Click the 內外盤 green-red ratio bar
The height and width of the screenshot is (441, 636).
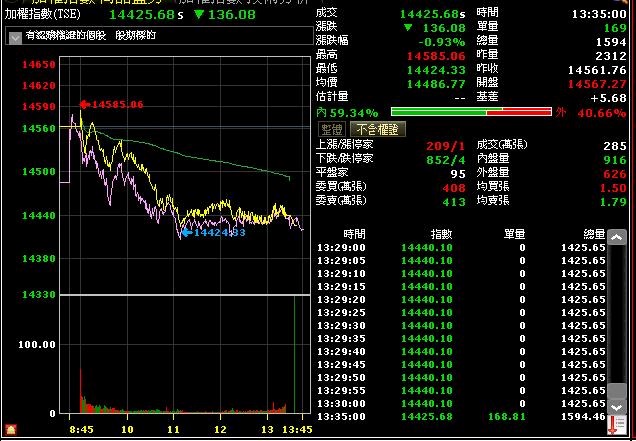click(471, 112)
